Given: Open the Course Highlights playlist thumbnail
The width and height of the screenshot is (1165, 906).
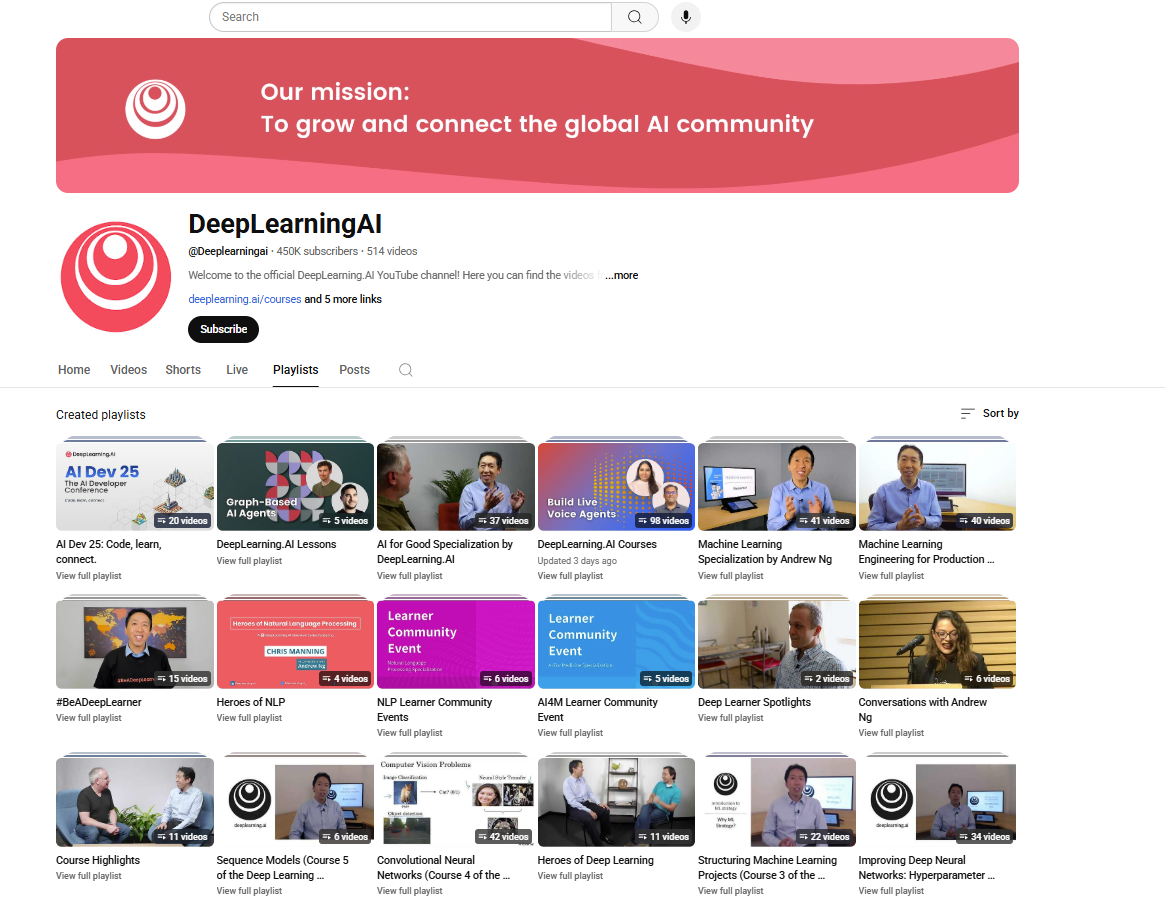Looking at the screenshot, I should pos(134,800).
